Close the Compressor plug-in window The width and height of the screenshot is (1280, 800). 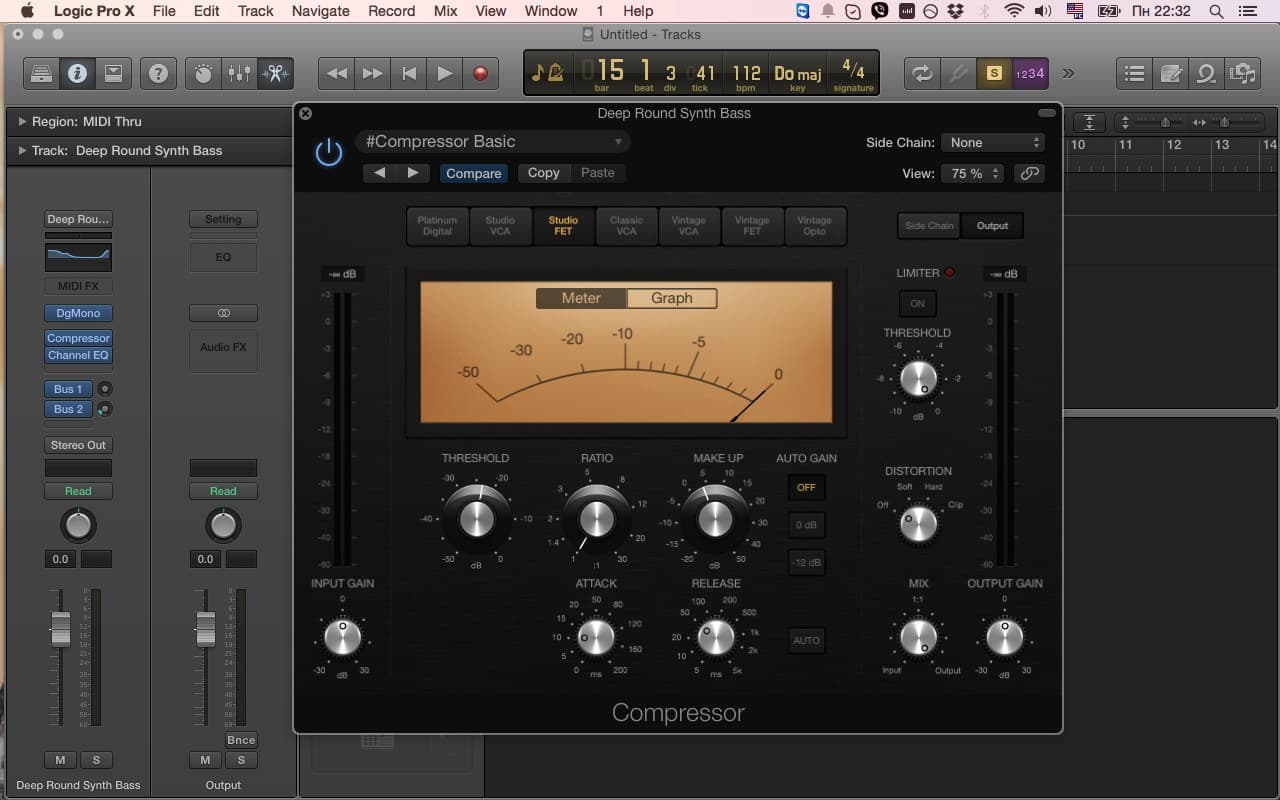click(x=306, y=114)
